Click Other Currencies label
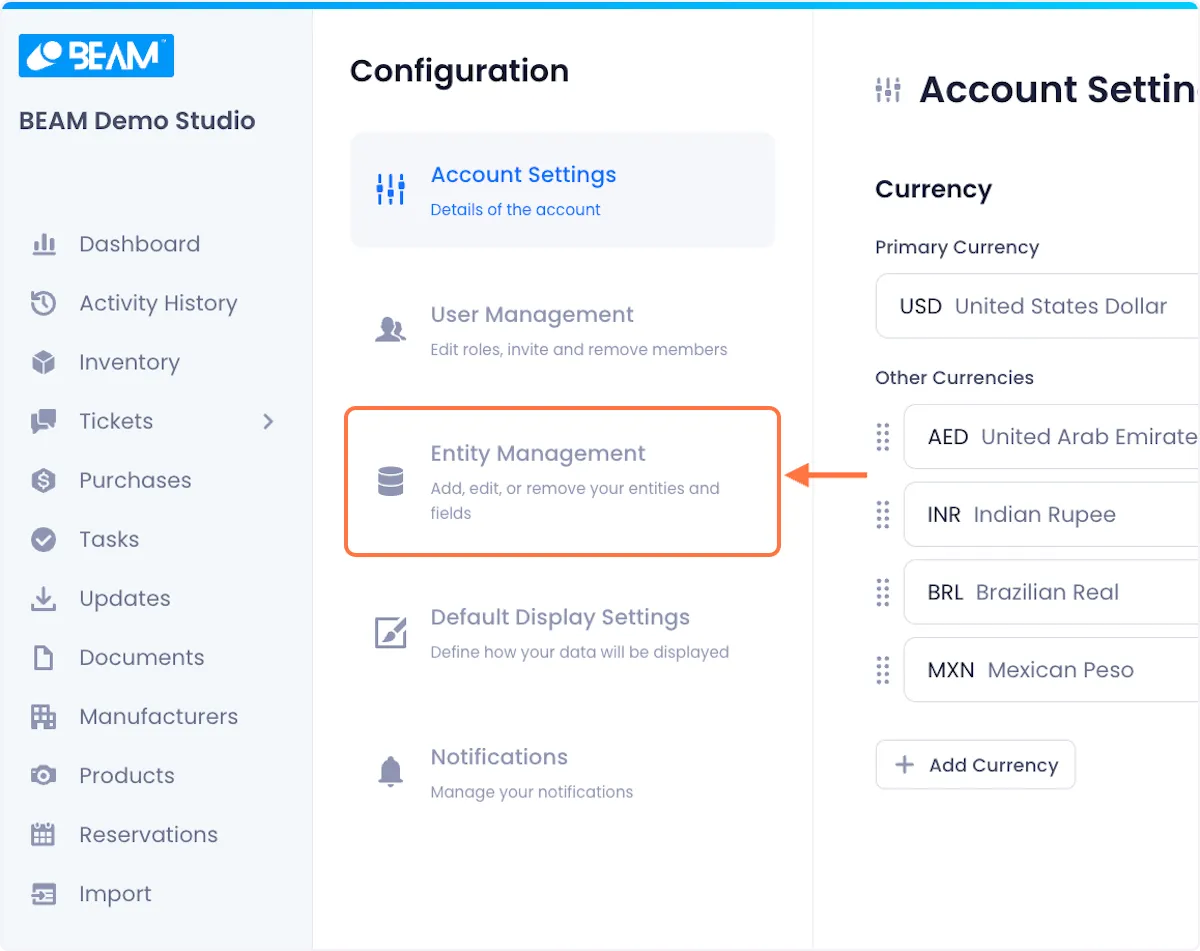Viewport: 1200px width, 951px height. [954, 377]
